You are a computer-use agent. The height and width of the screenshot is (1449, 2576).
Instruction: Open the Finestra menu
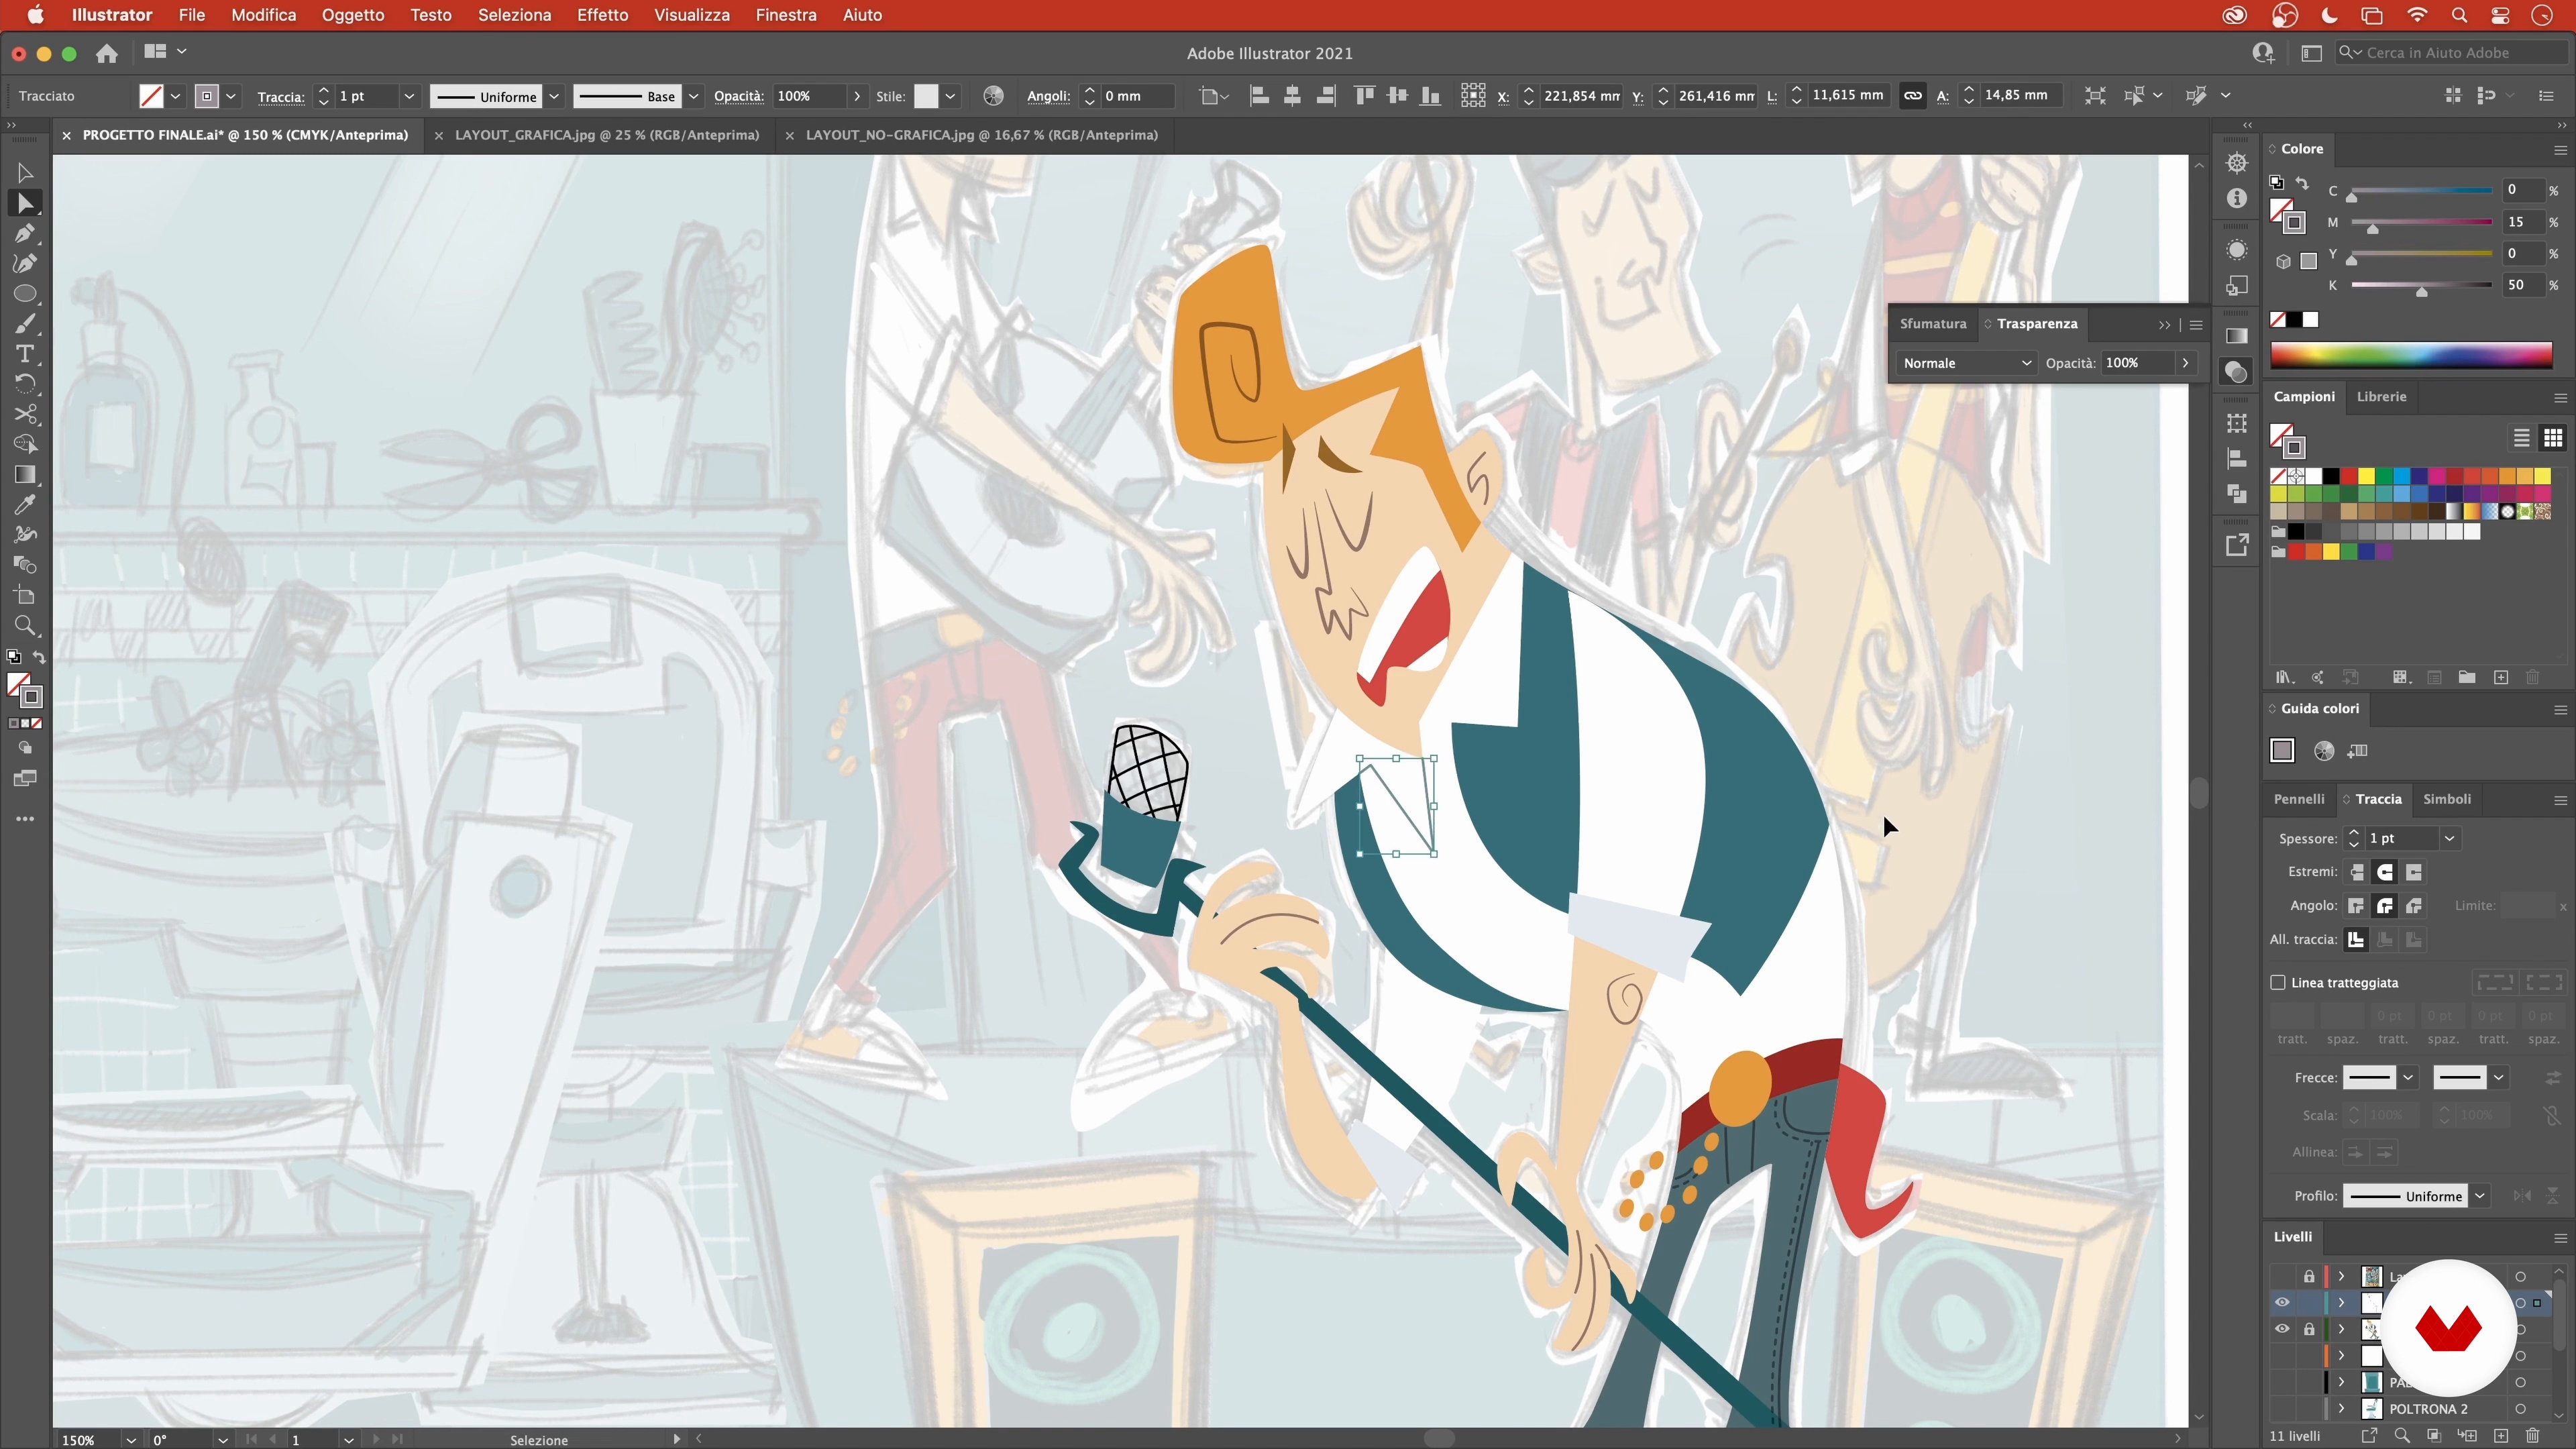pyautogui.click(x=786, y=15)
